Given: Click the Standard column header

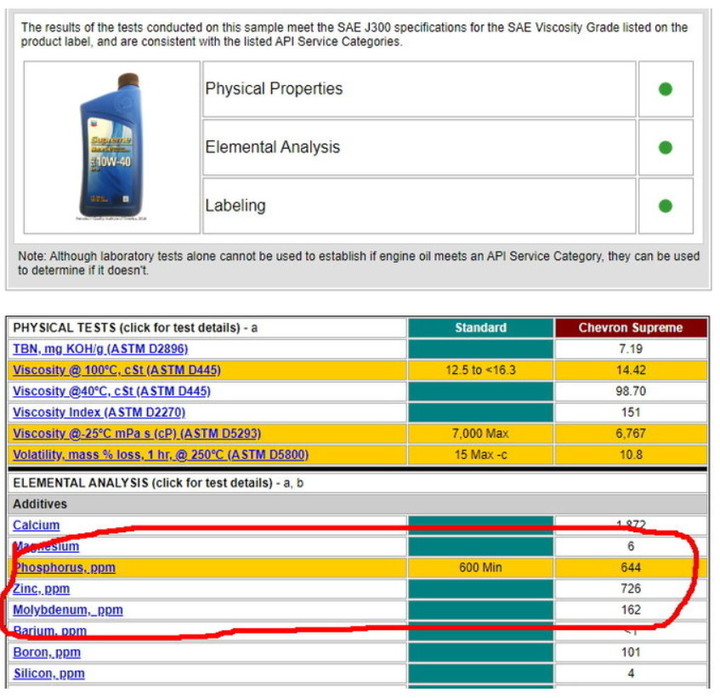Looking at the screenshot, I should point(480,327).
